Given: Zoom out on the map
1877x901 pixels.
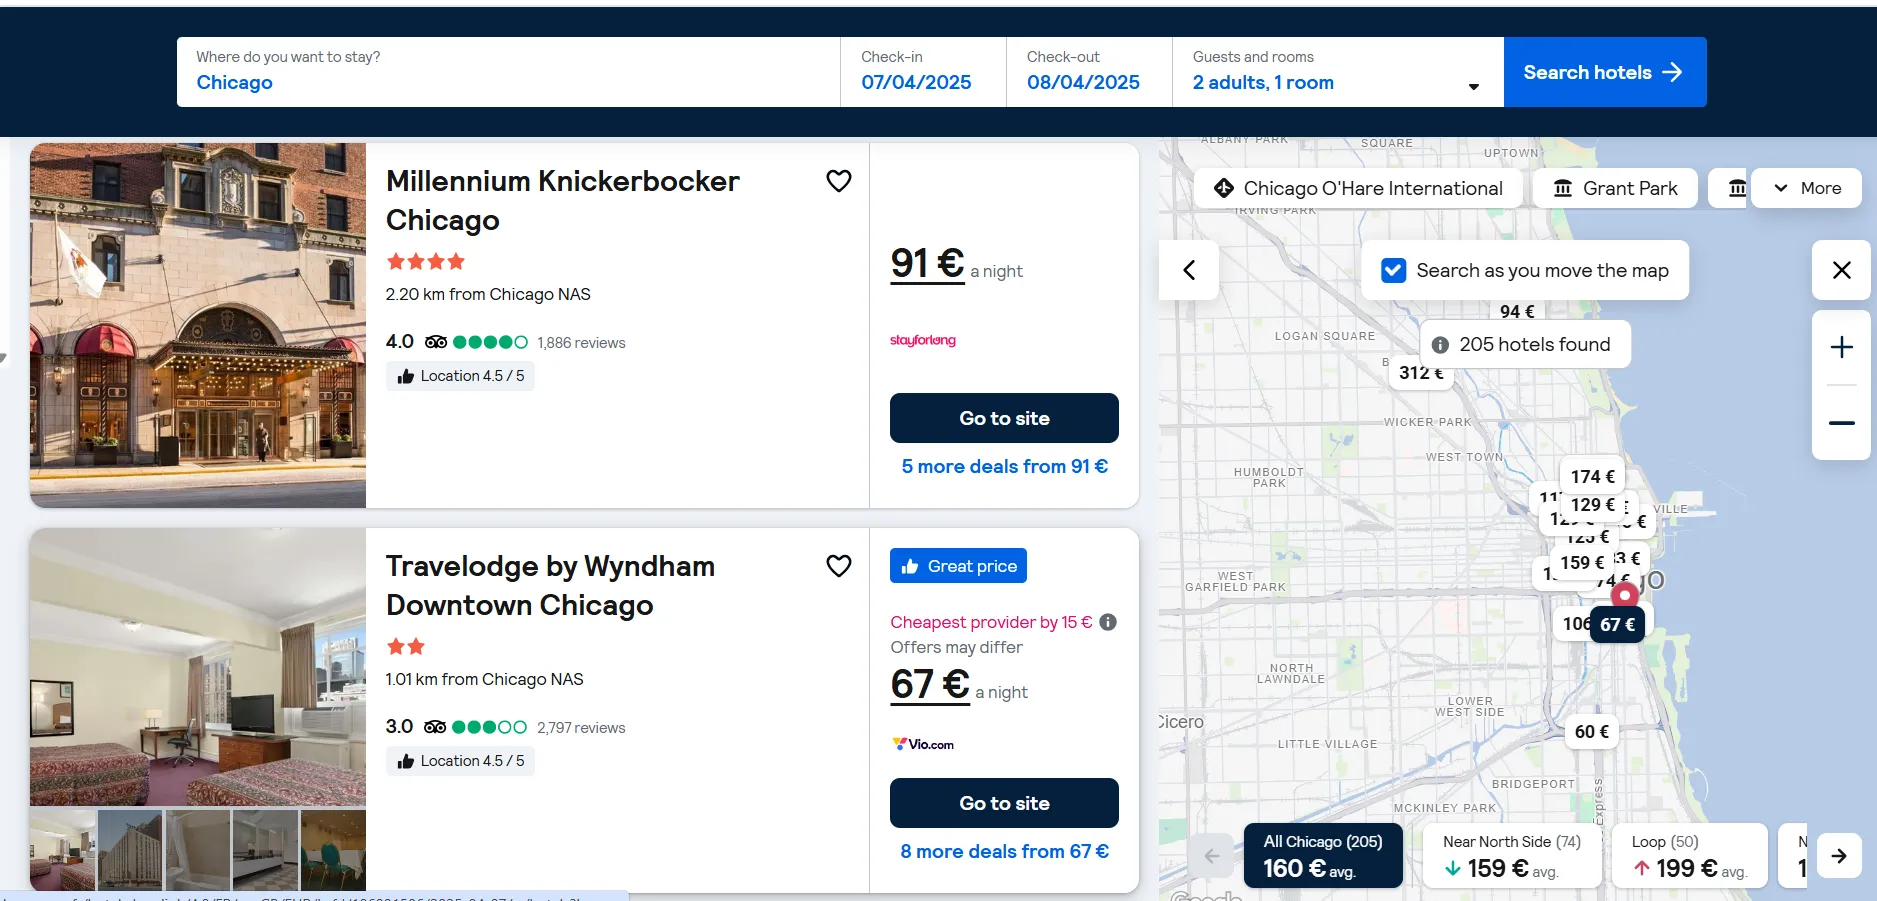Looking at the screenshot, I should pos(1841,422).
